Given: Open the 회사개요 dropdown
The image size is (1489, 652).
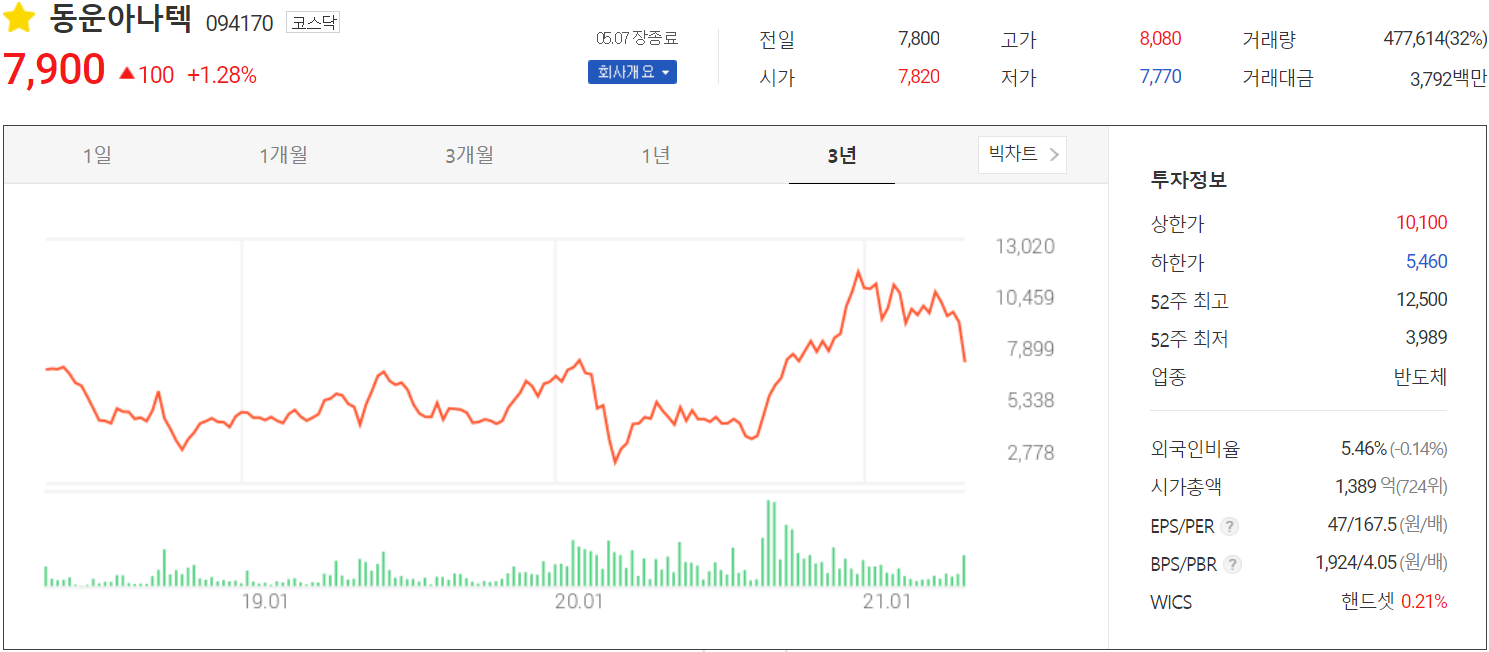Looking at the screenshot, I should click(632, 72).
